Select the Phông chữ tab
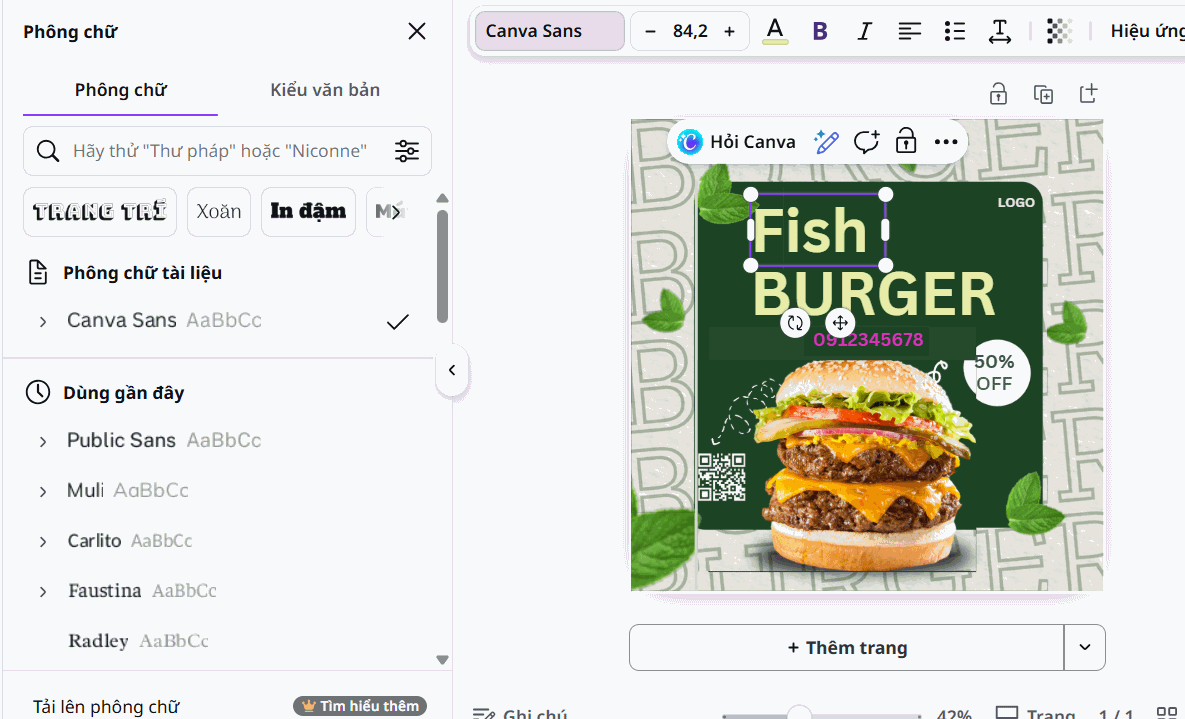 (120, 90)
